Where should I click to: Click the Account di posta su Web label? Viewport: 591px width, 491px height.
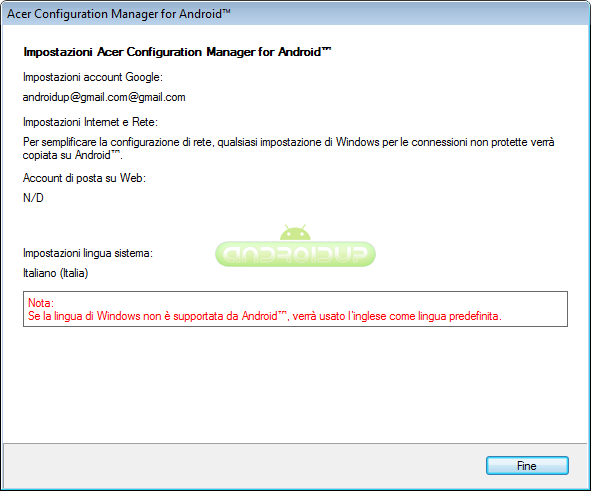[x=84, y=178]
